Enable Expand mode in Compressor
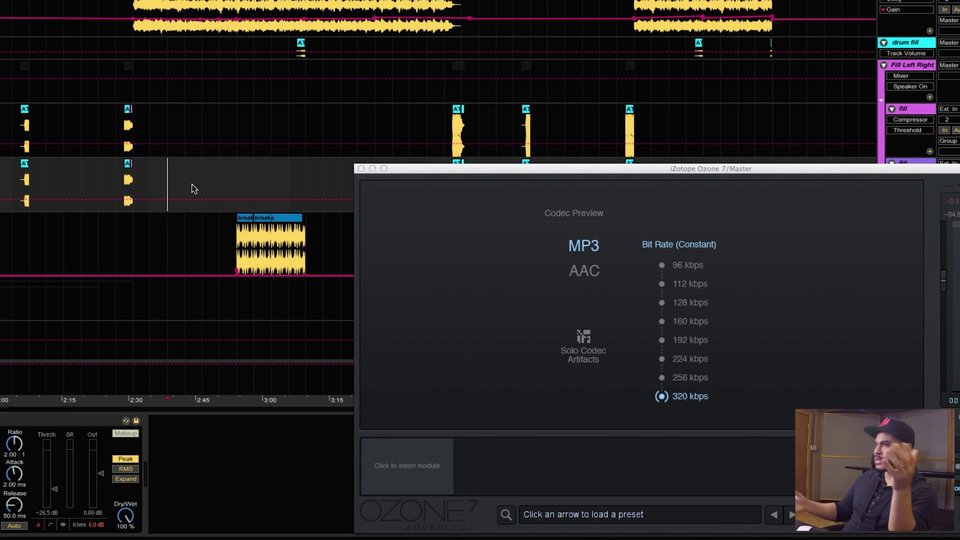 (x=126, y=479)
